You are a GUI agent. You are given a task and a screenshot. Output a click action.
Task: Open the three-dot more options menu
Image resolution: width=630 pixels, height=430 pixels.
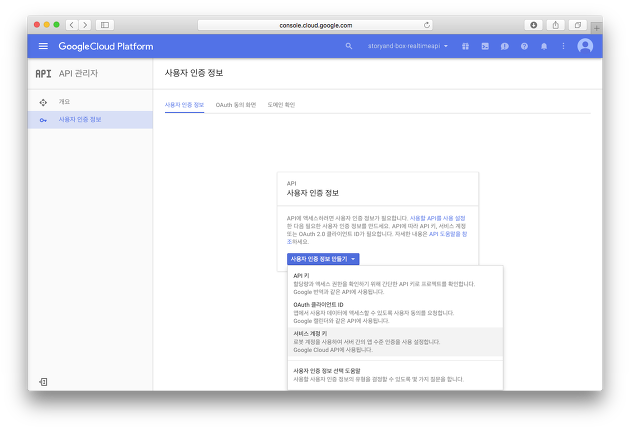coord(563,46)
